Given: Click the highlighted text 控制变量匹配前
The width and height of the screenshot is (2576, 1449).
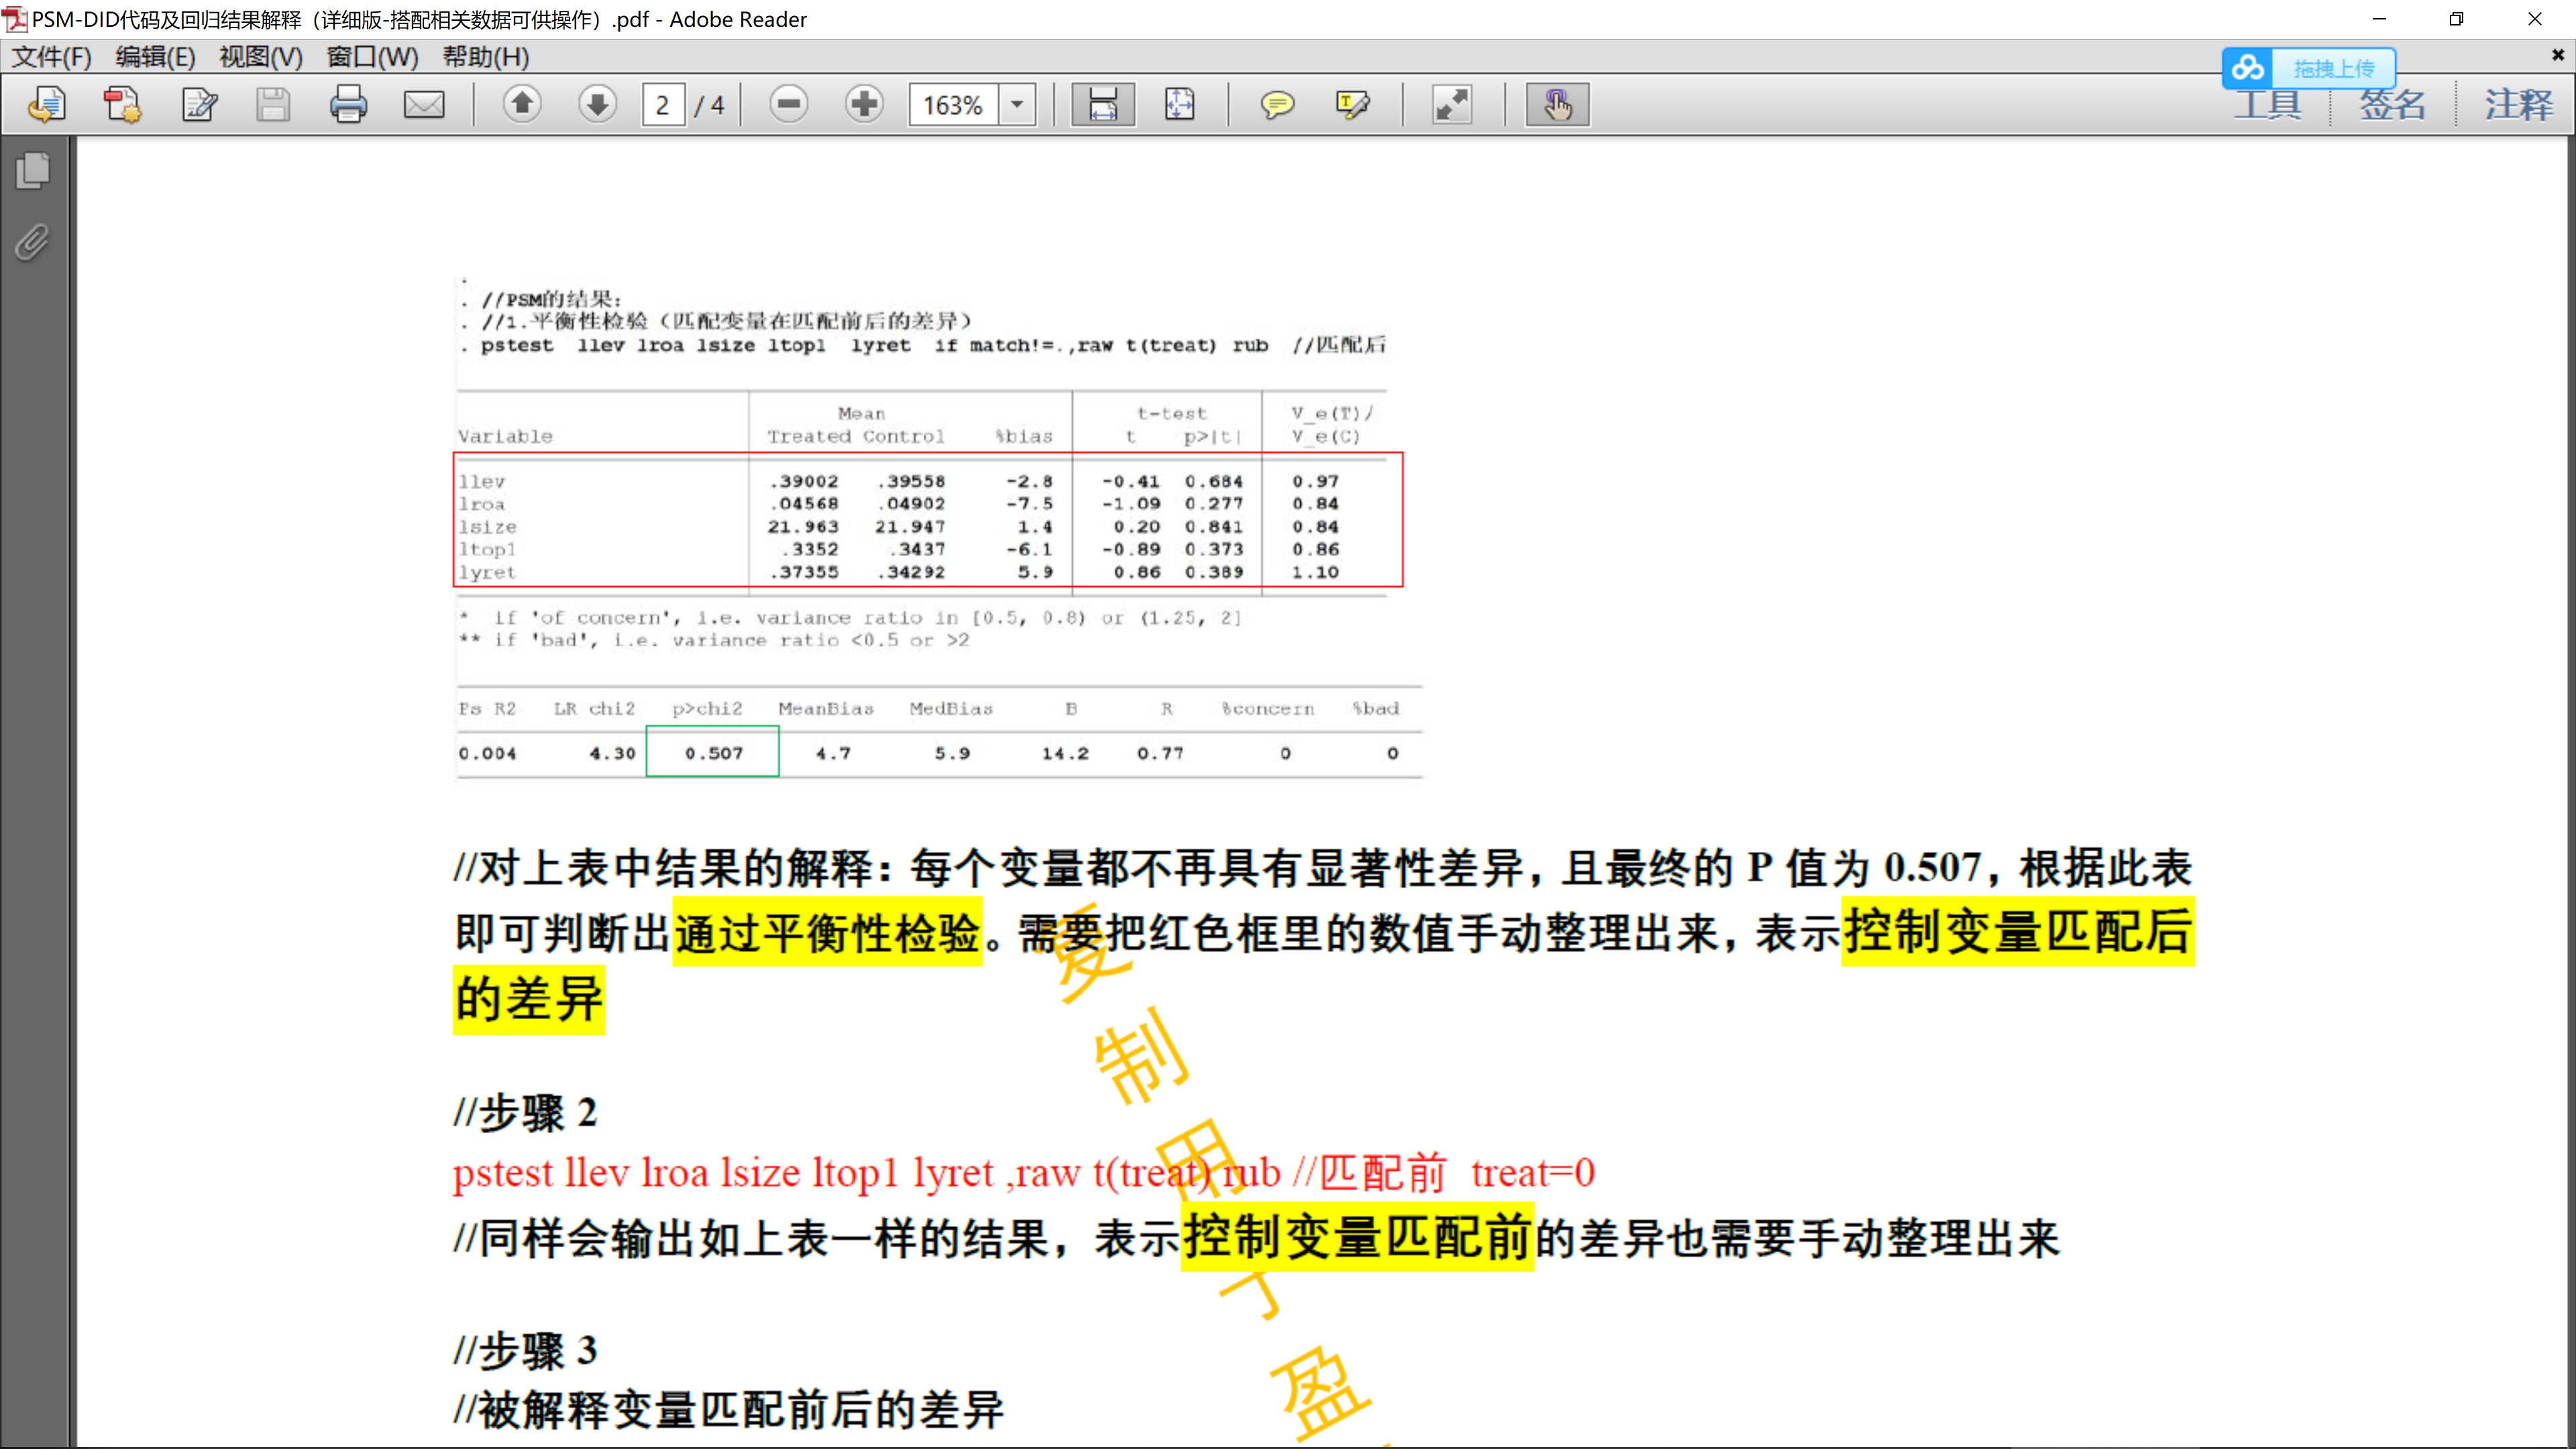Looking at the screenshot, I should coord(1357,1238).
